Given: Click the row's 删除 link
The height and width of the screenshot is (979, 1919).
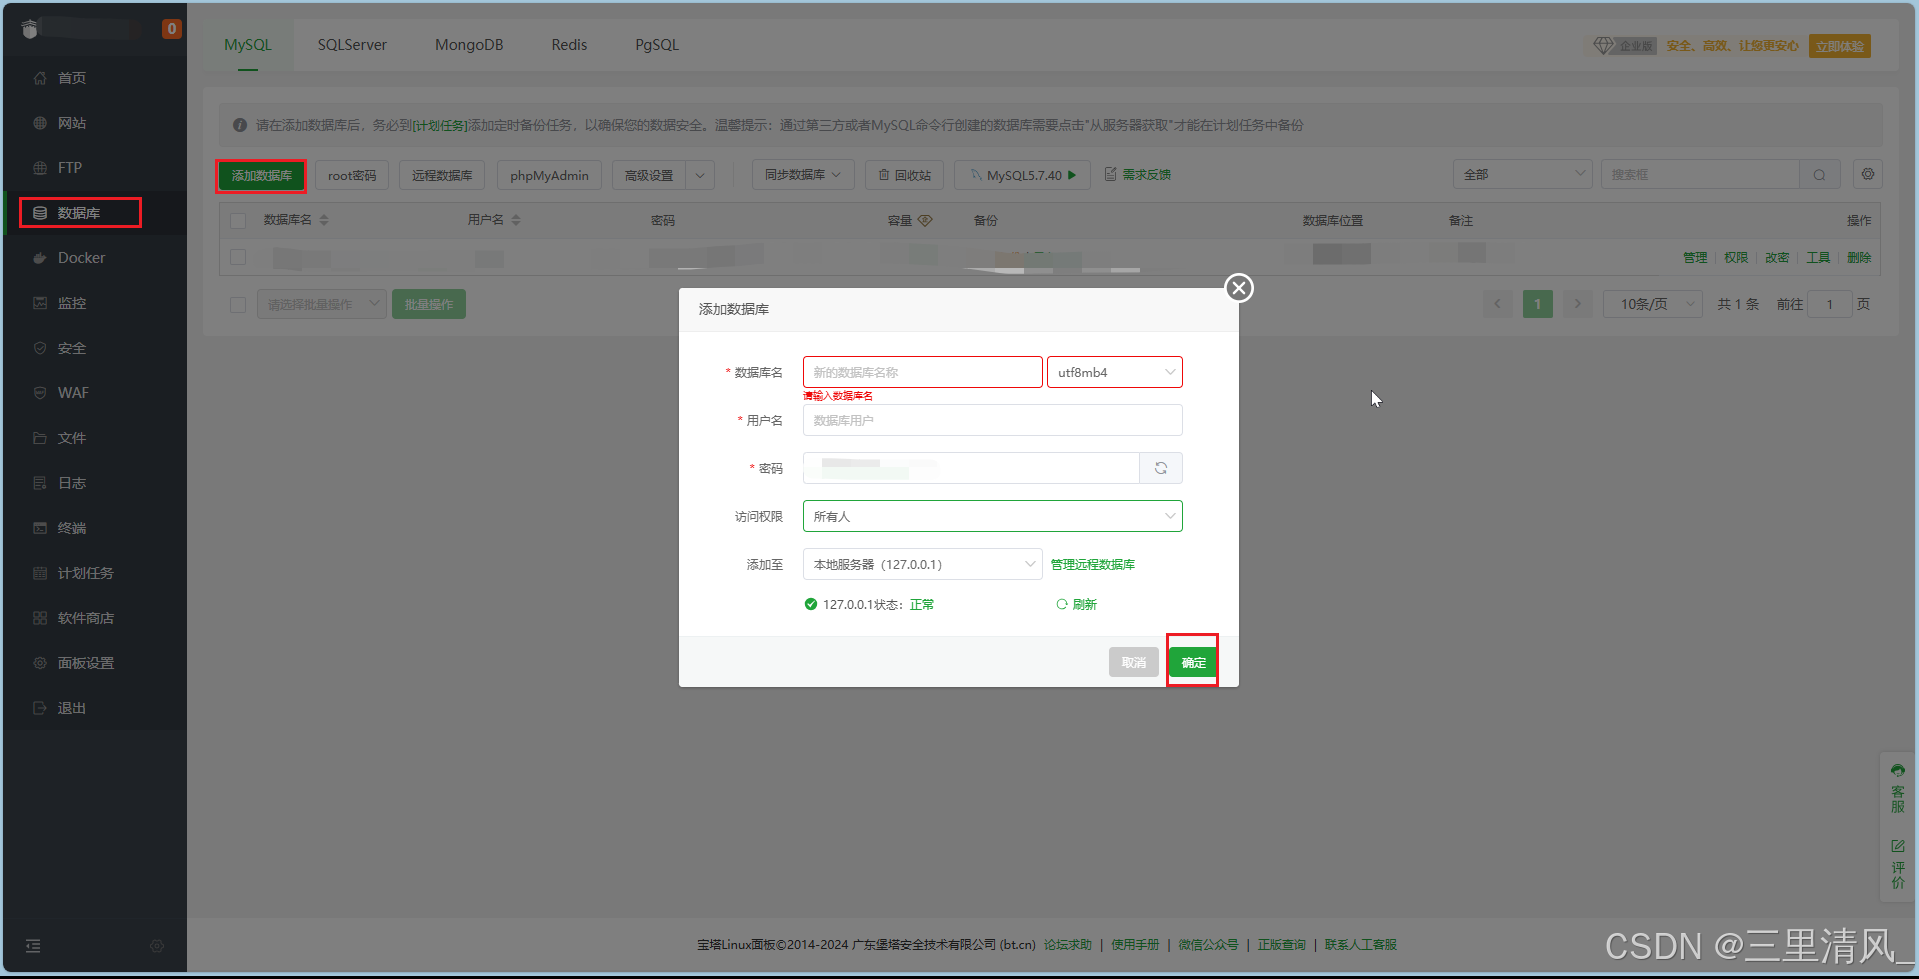Looking at the screenshot, I should 1859,258.
